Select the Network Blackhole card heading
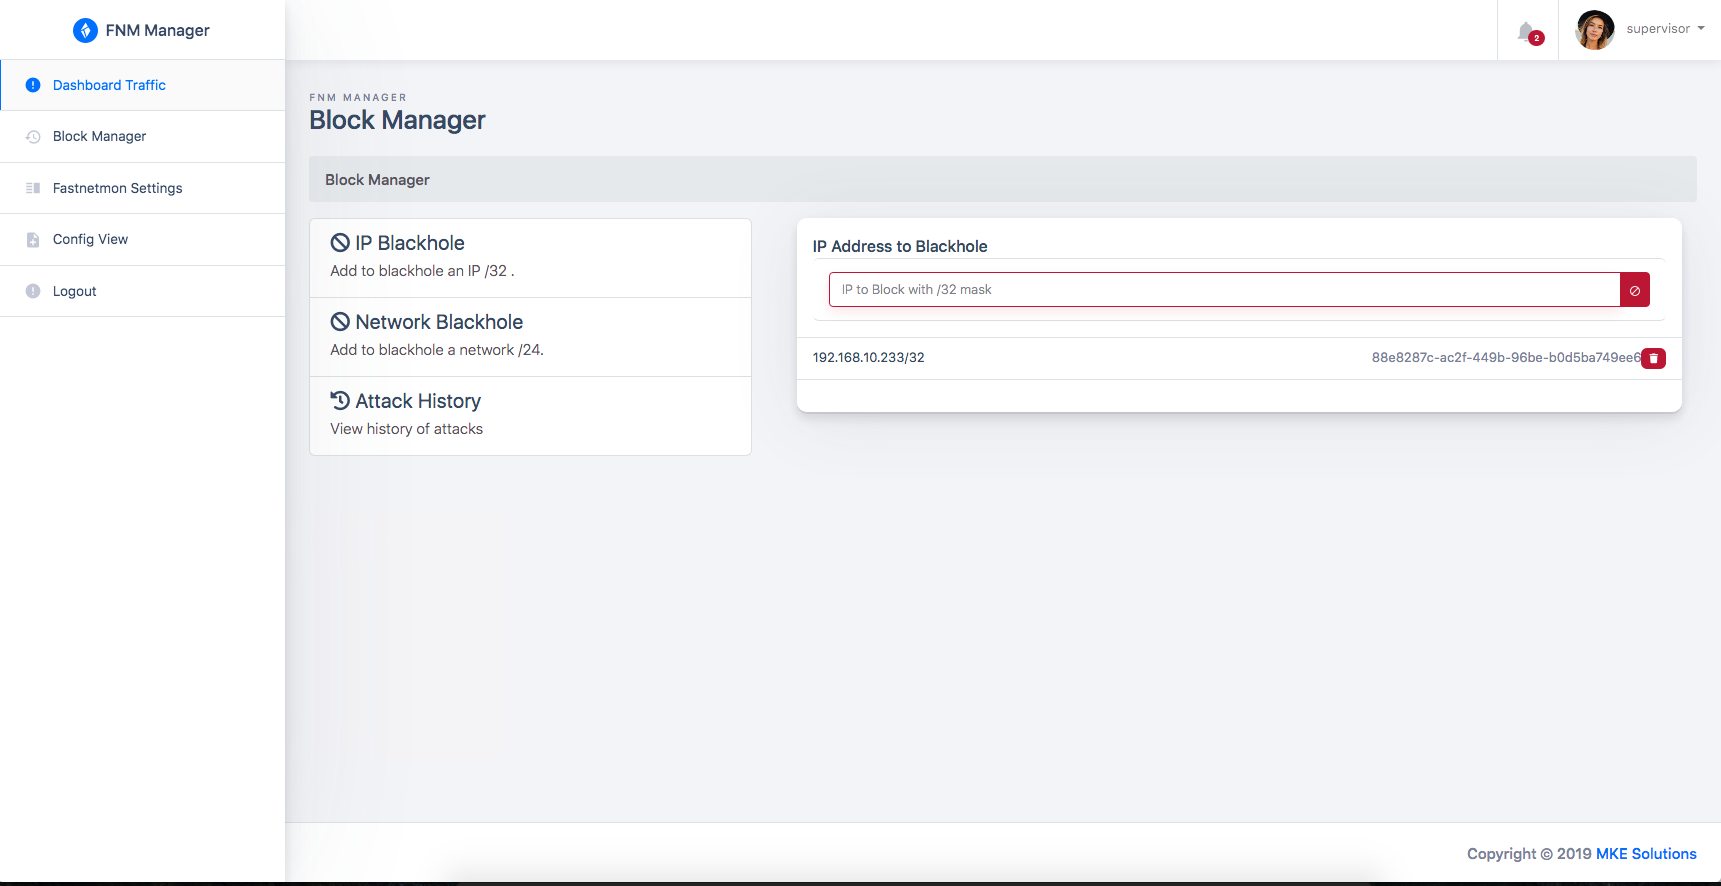The height and width of the screenshot is (886, 1721). 439,322
